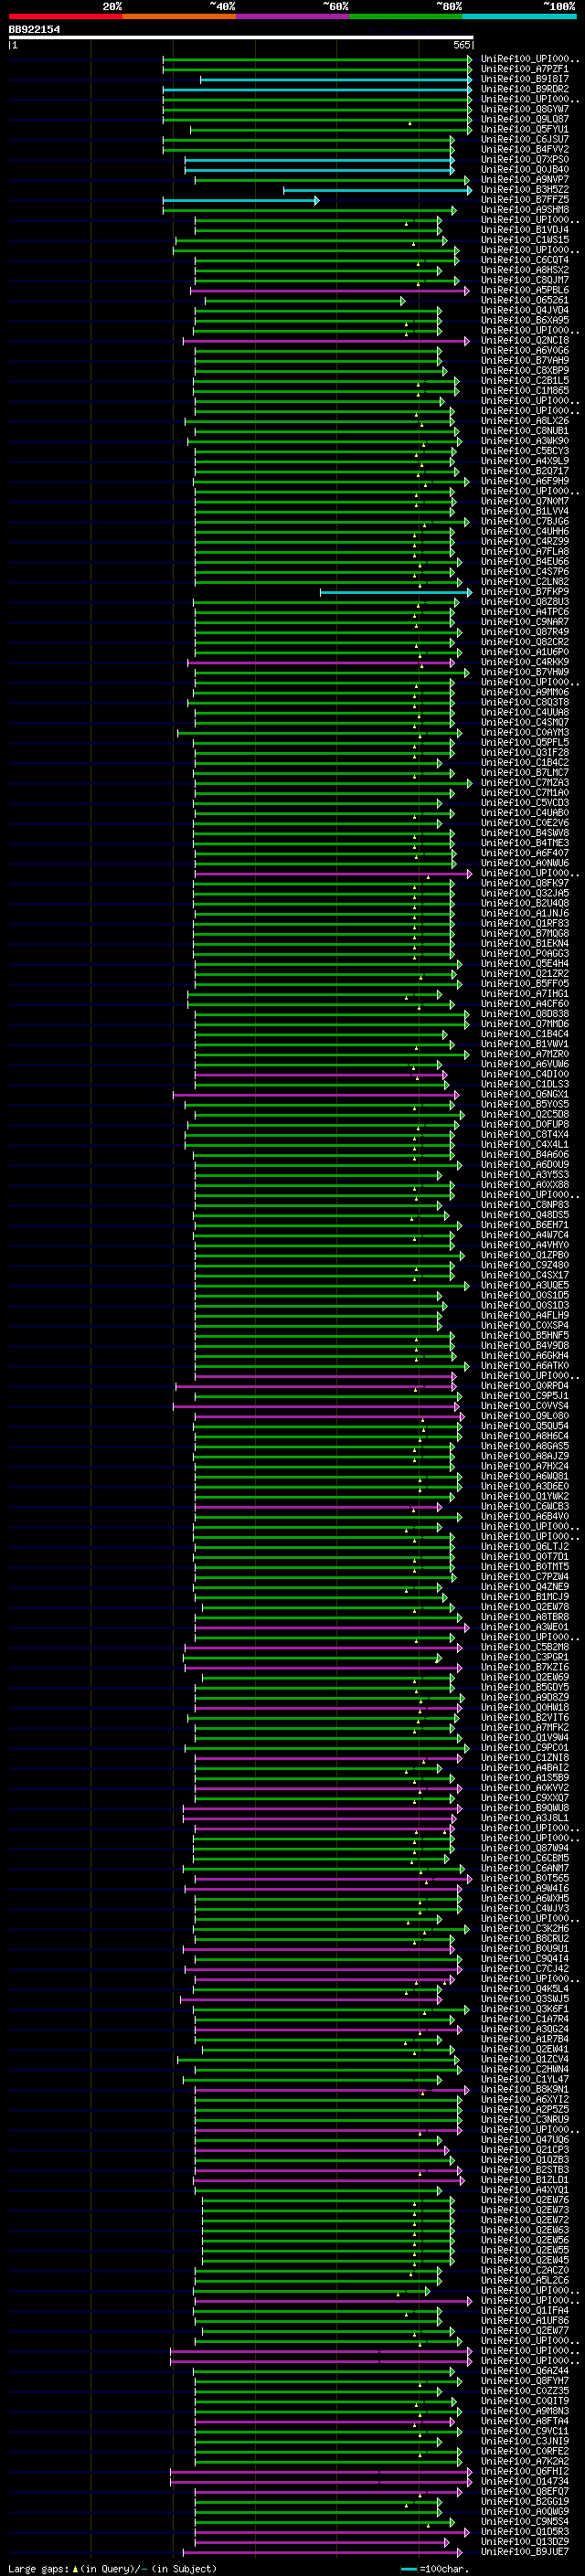Select the UniRef100_A9MM06 label
The width and height of the screenshot is (585, 2576).
(525, 692)
